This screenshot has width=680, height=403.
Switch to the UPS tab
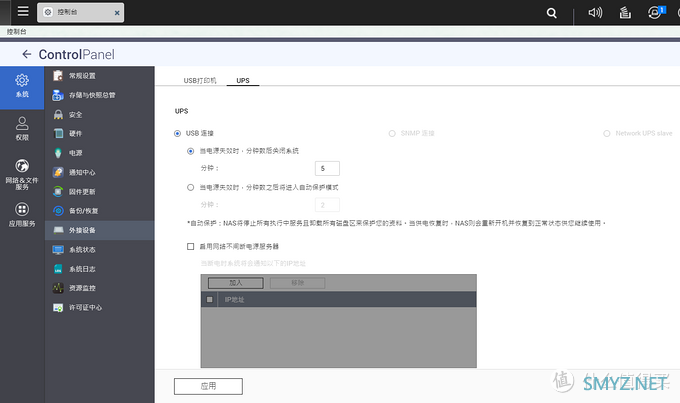point(243,80)
